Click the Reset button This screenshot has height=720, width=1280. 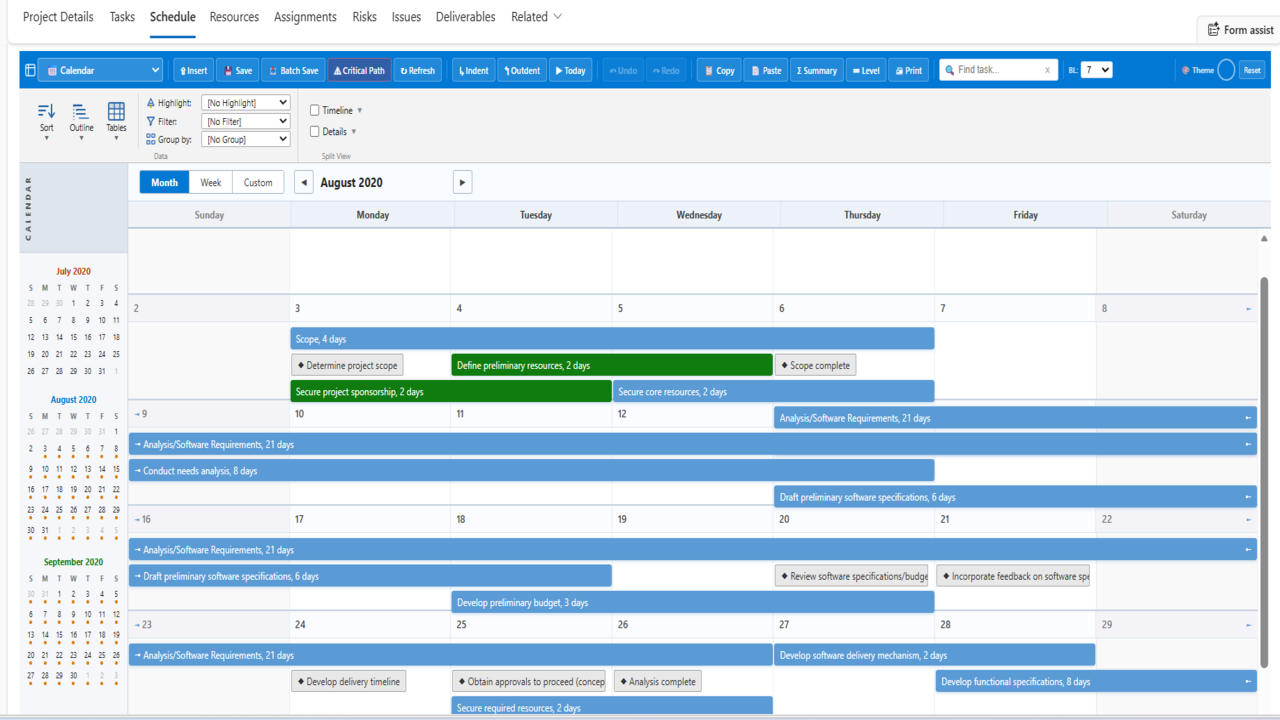(1252, 71)
